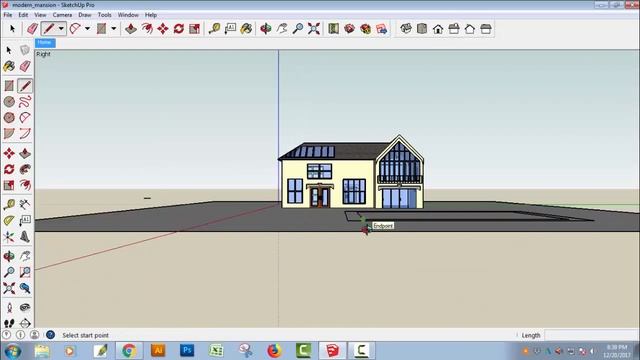The image size is (640, 360).
Task: Switch to Top view
Action: click(x=422, y=29)
